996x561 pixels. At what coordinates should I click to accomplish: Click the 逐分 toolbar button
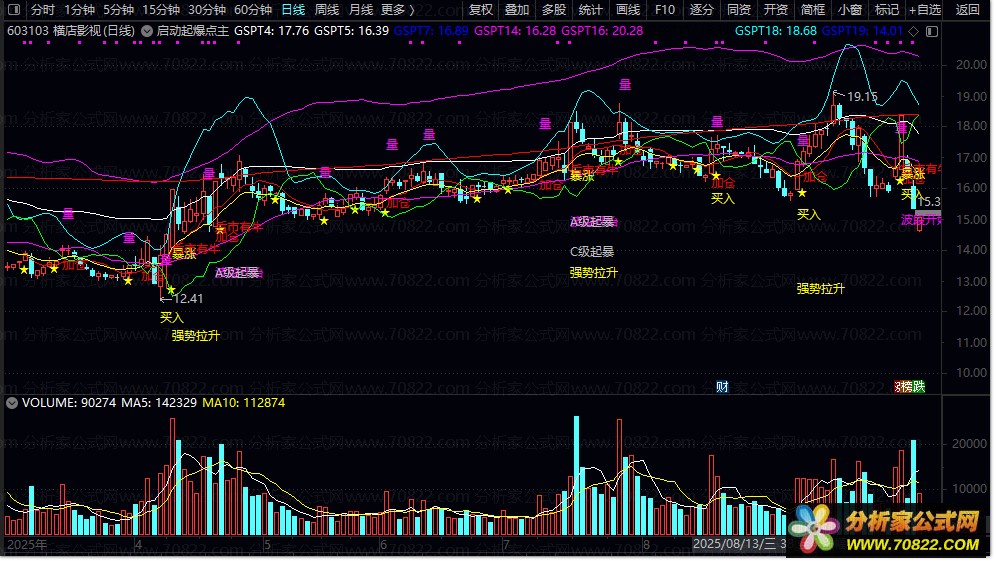pos(701,10)
